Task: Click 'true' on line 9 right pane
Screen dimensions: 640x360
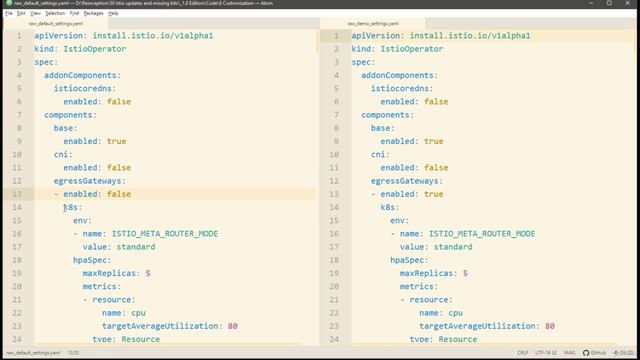Action: [x=434, y=141]
